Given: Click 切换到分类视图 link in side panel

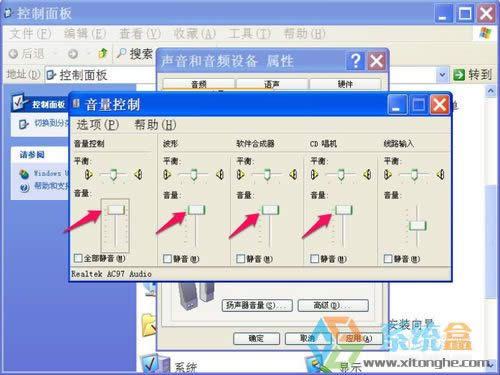Looking at the screenshot, I should point(44,124).
